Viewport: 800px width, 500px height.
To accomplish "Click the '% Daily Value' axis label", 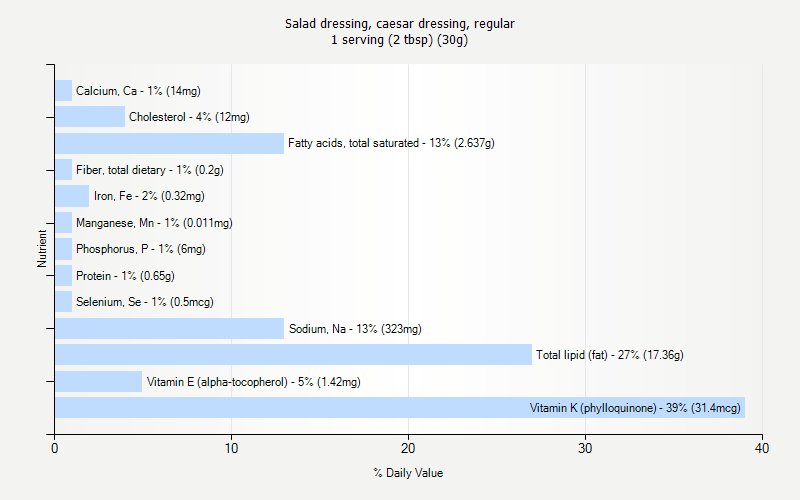I will tap(408, 473).
